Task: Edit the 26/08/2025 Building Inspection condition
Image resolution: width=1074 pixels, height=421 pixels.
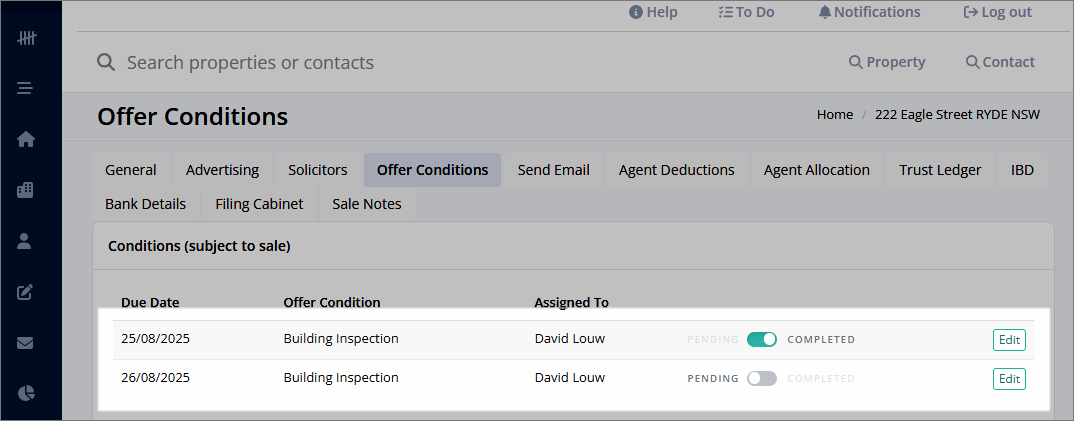Action: [x=1009, y=379]
